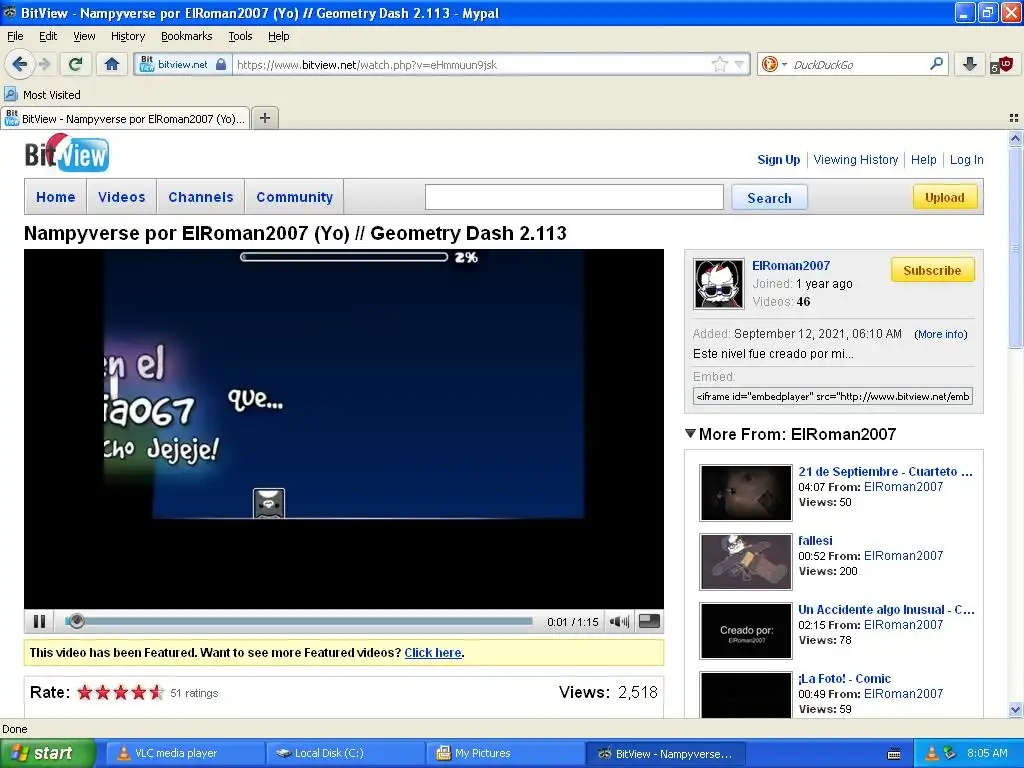Viewport: 1024px width, 768px height.
Task: Open the ElRoman2007 channel name link
Action: click(x=791, y=265)
